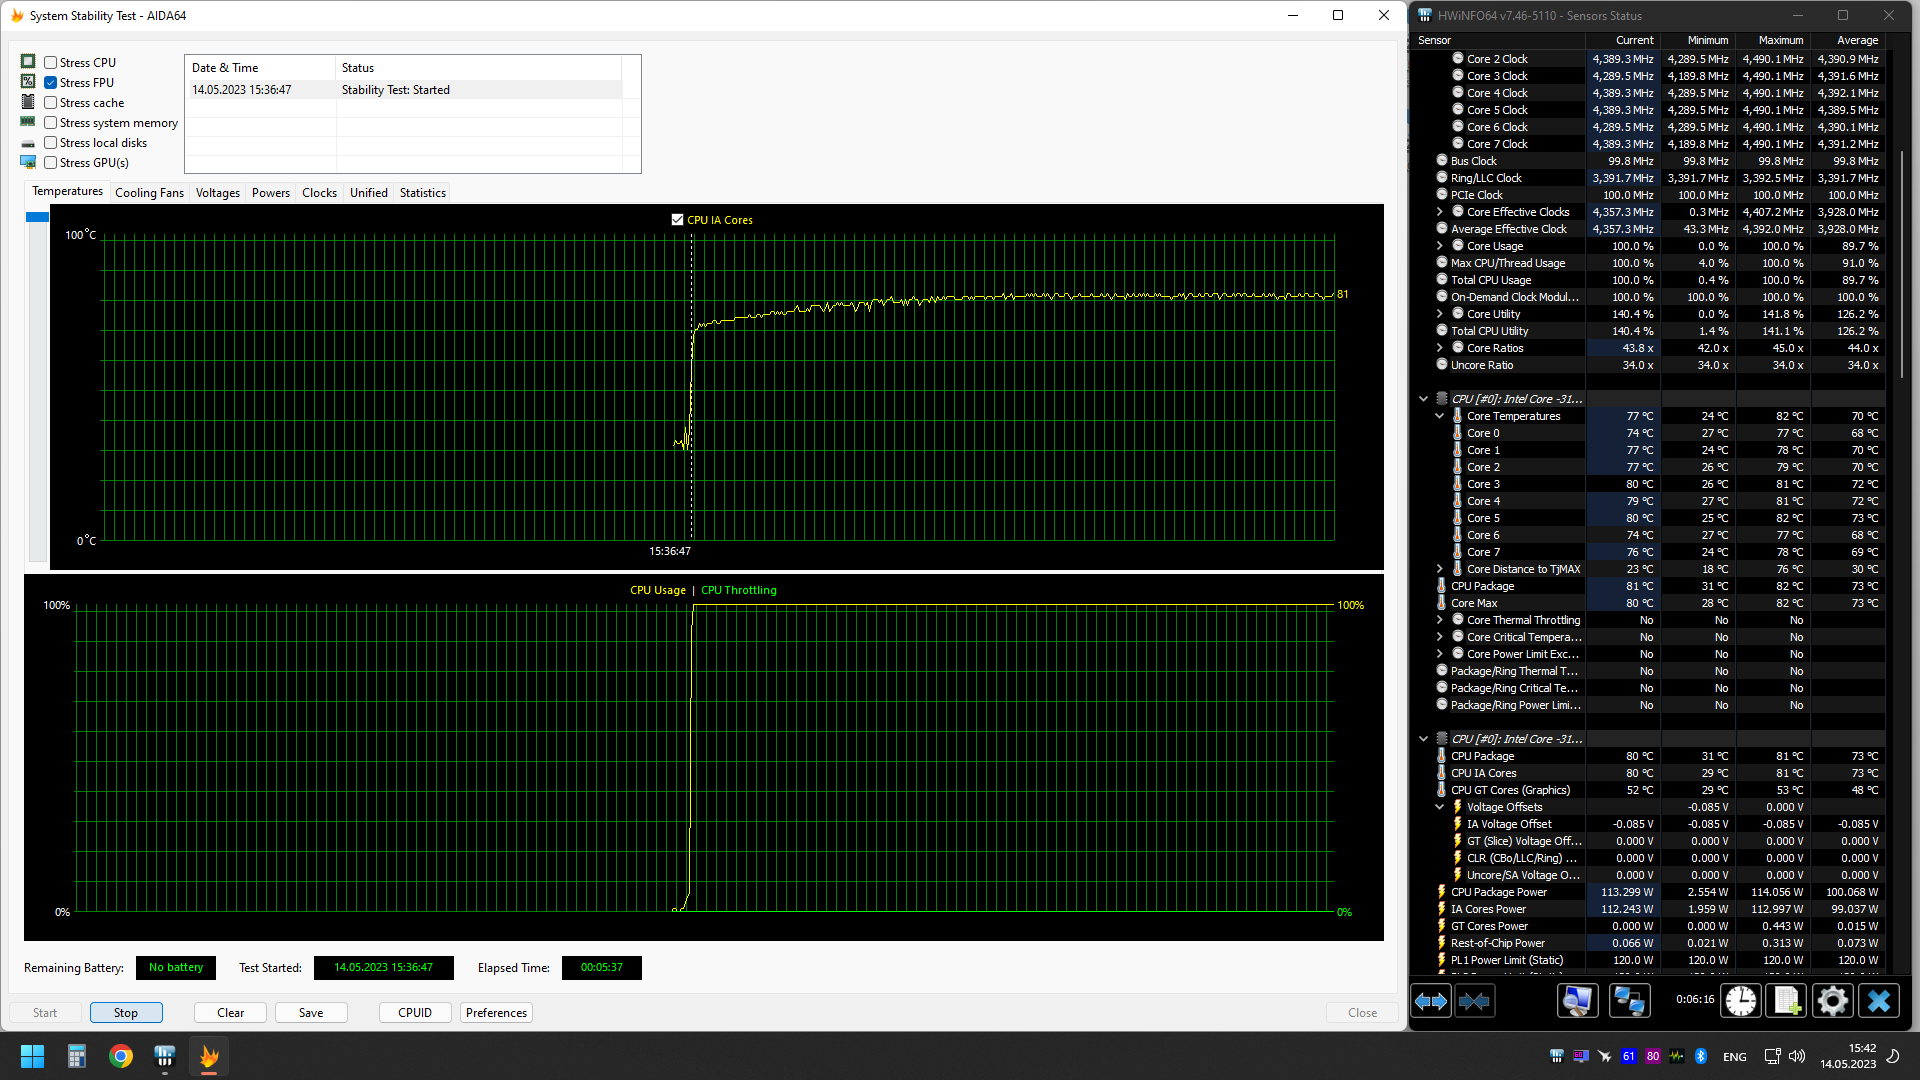Click the Preferences button
Image resolution: width=1920 pixels, height=1080 pixels.
tap(496, 1013)
